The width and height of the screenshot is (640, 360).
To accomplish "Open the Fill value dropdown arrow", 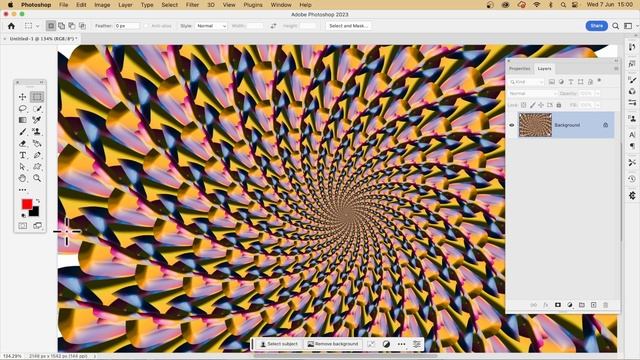I will (597, 105).
